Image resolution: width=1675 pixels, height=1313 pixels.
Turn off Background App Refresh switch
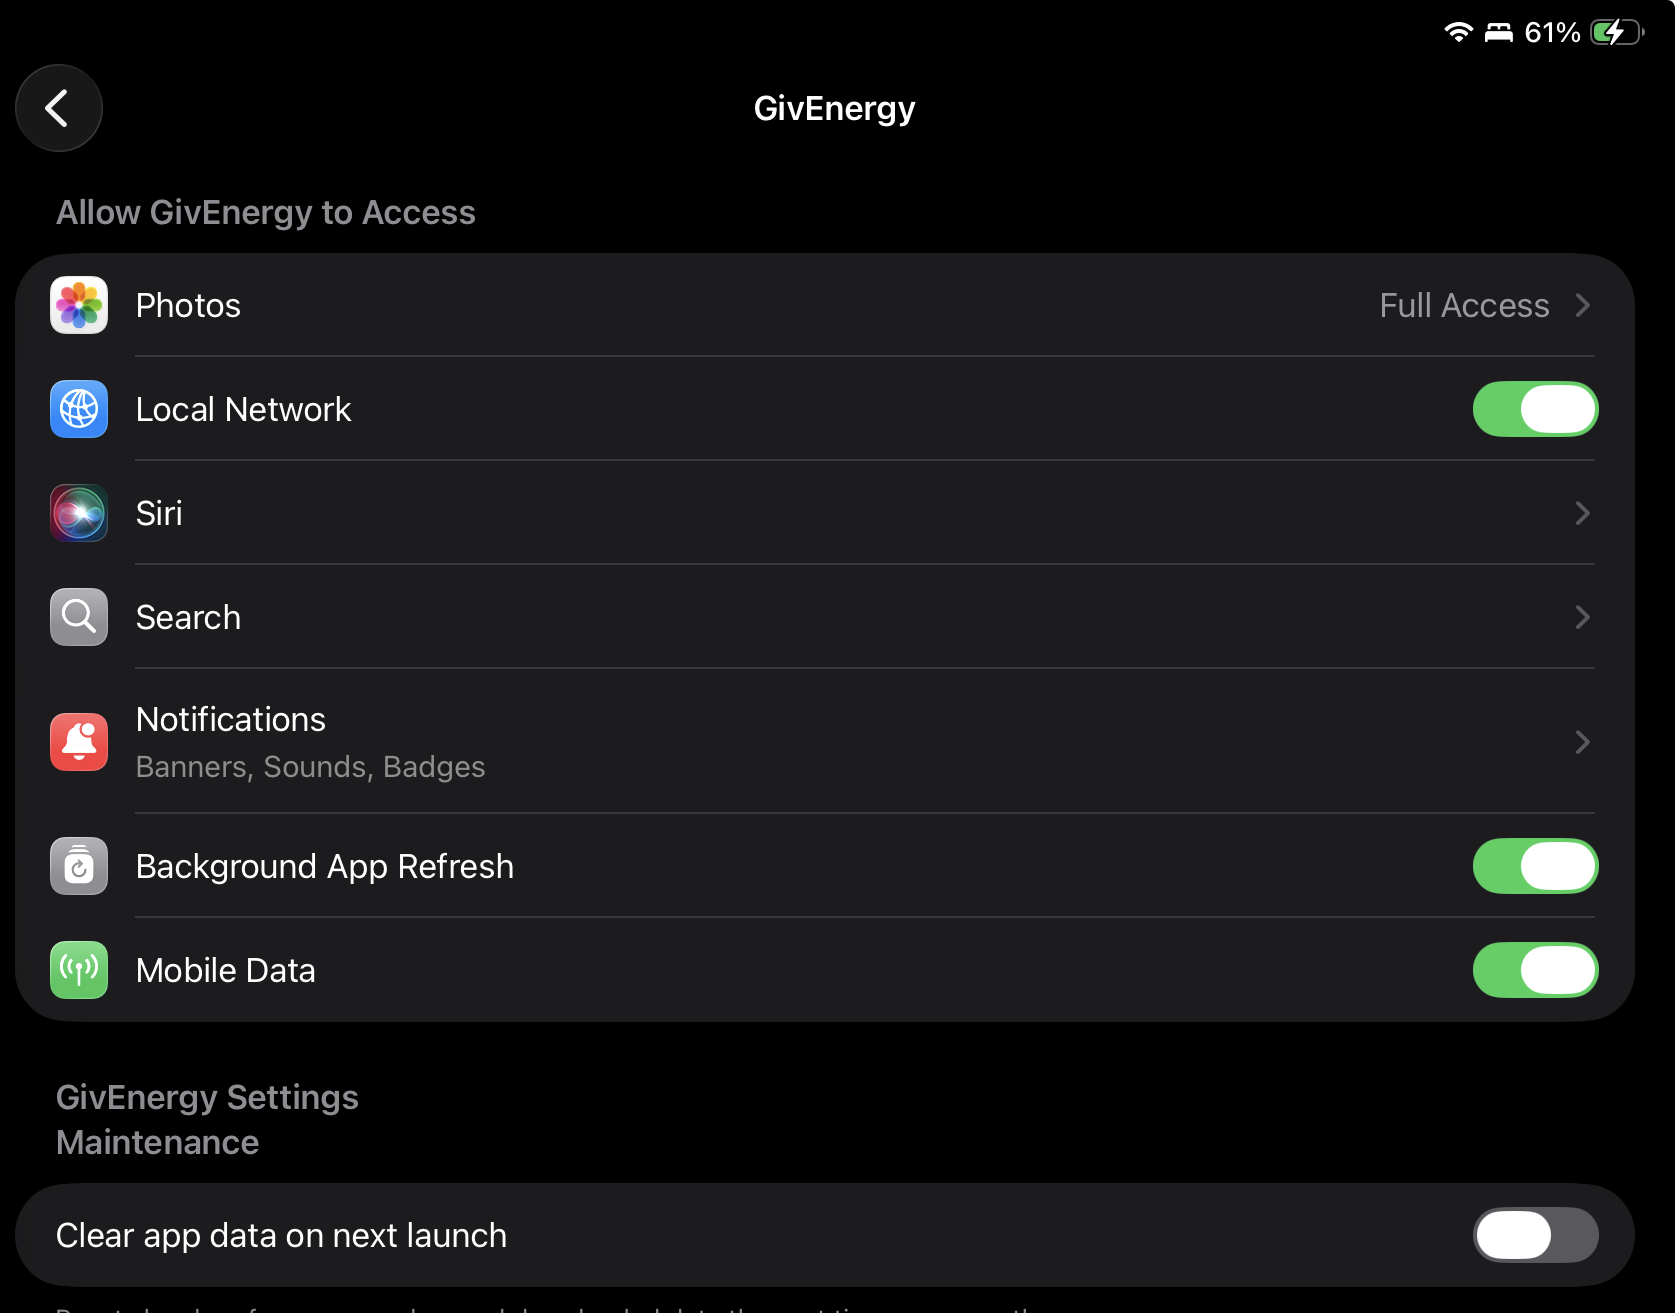pyautogui.click(x=1535, y=866)
